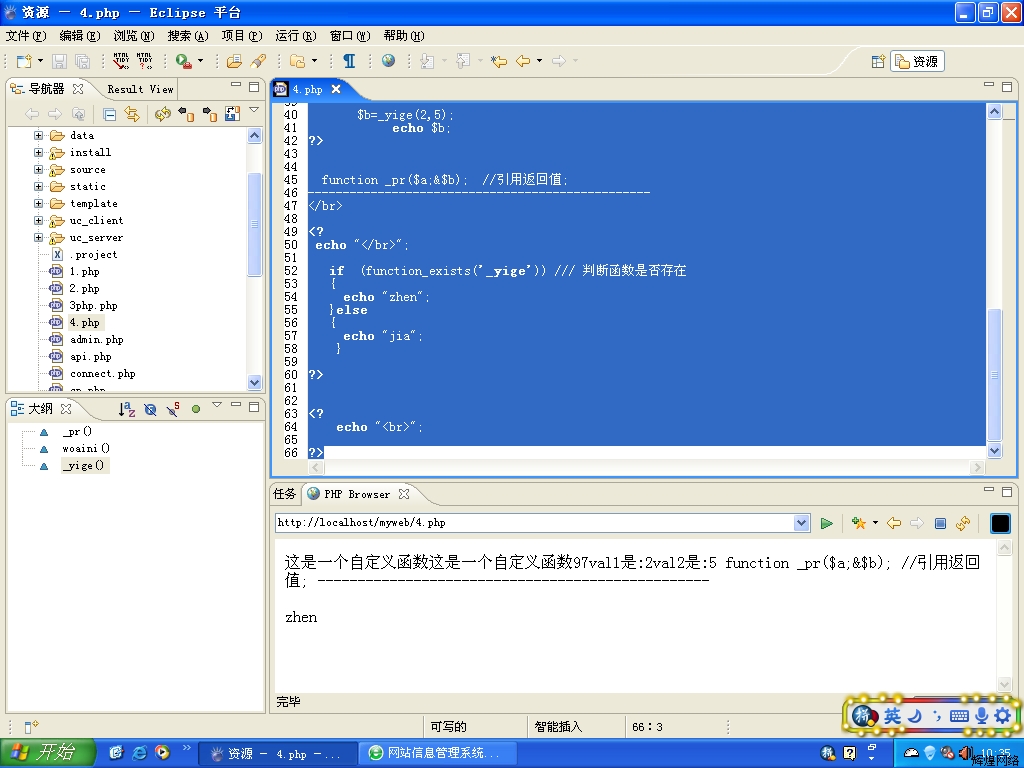Click the Collapse All icon in navigator
The height and width of the screenshot is (768, 1024).
click(x=110, y=114)
